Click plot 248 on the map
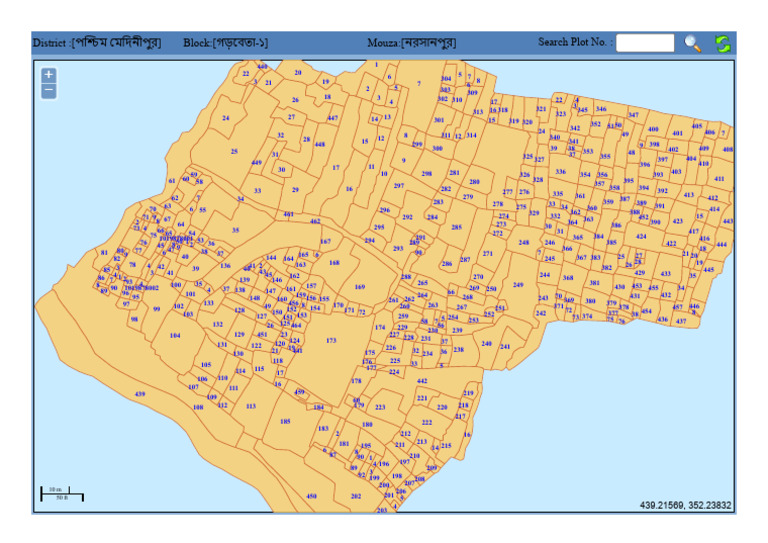The height and width of the screenshot is (543, 768). tap(524, 243)
